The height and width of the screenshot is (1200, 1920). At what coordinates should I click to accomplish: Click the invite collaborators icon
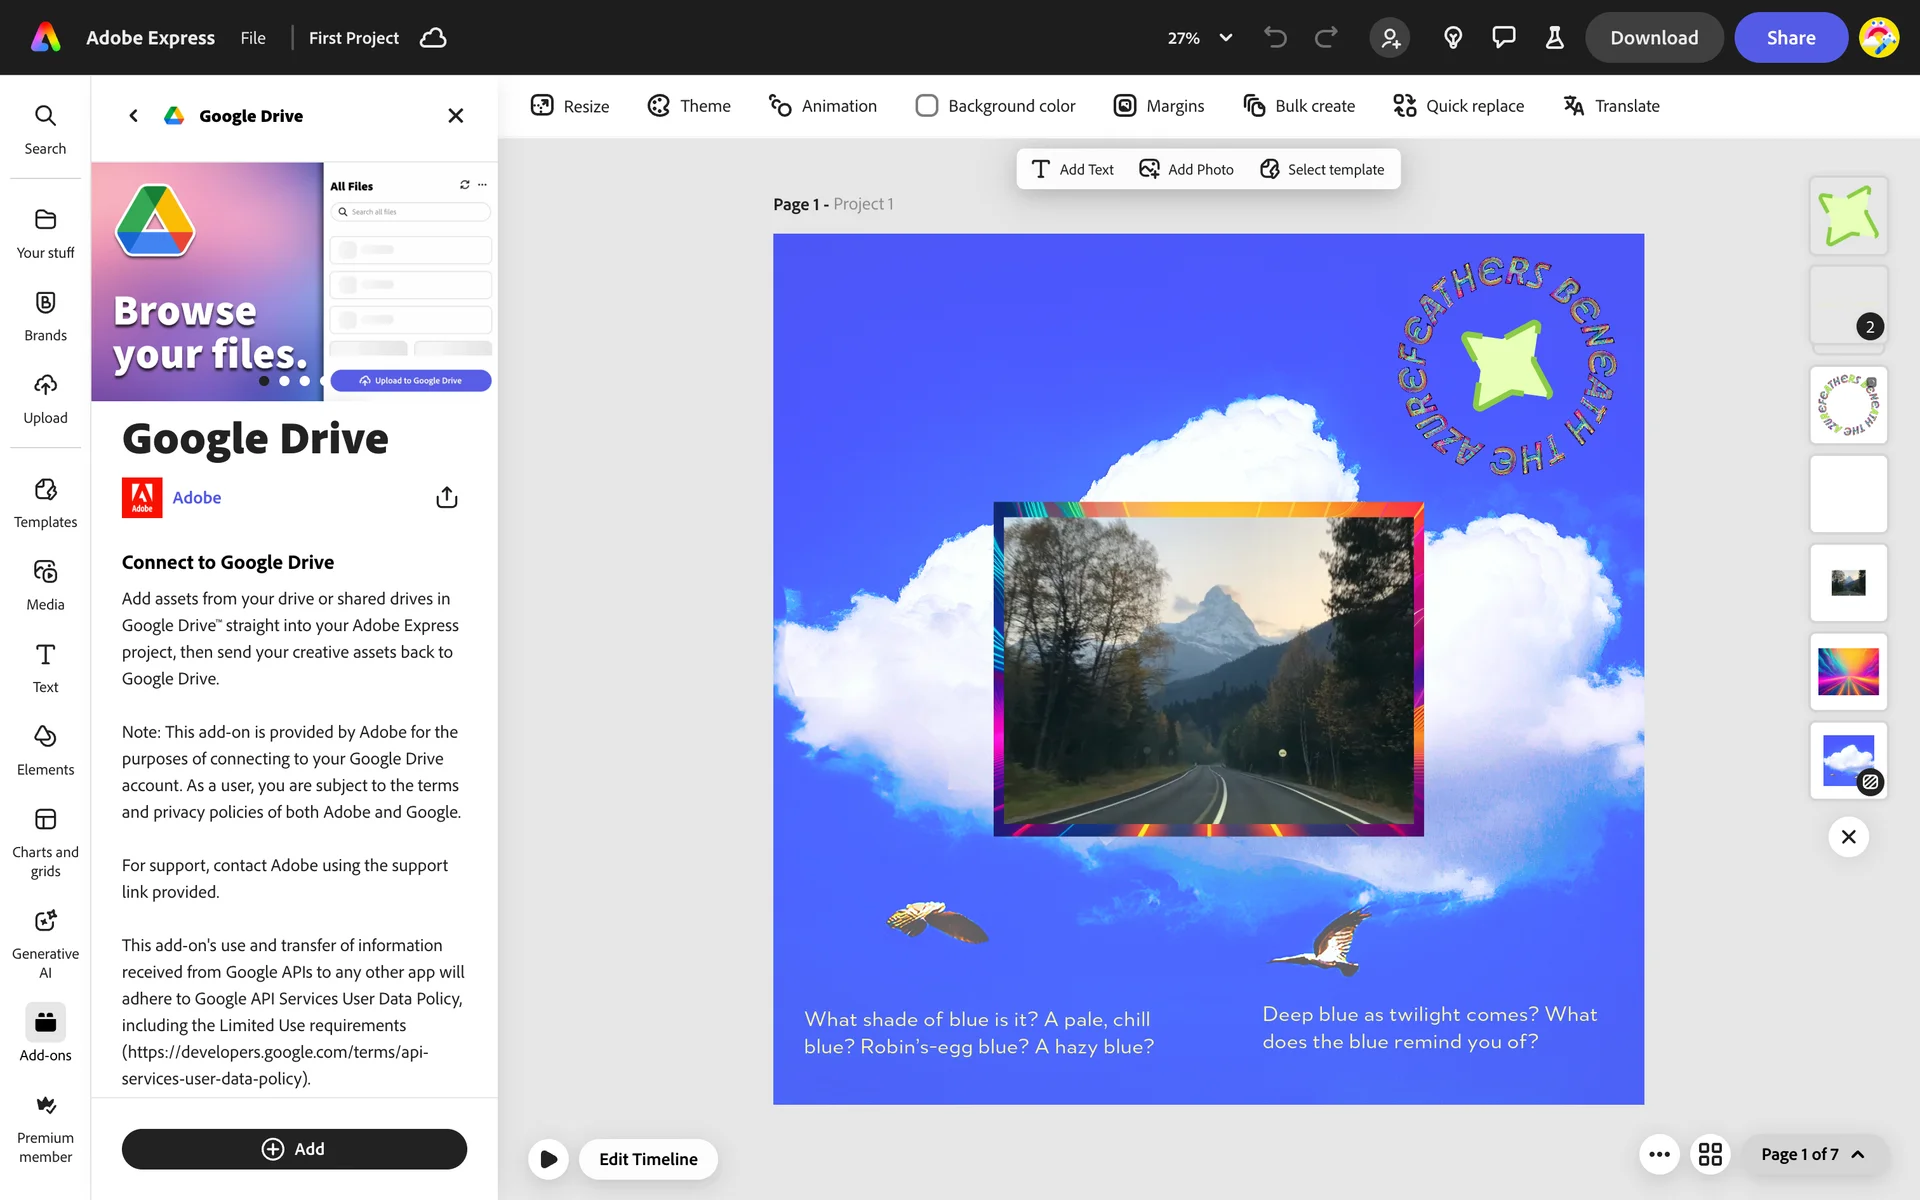point(1390,38)
